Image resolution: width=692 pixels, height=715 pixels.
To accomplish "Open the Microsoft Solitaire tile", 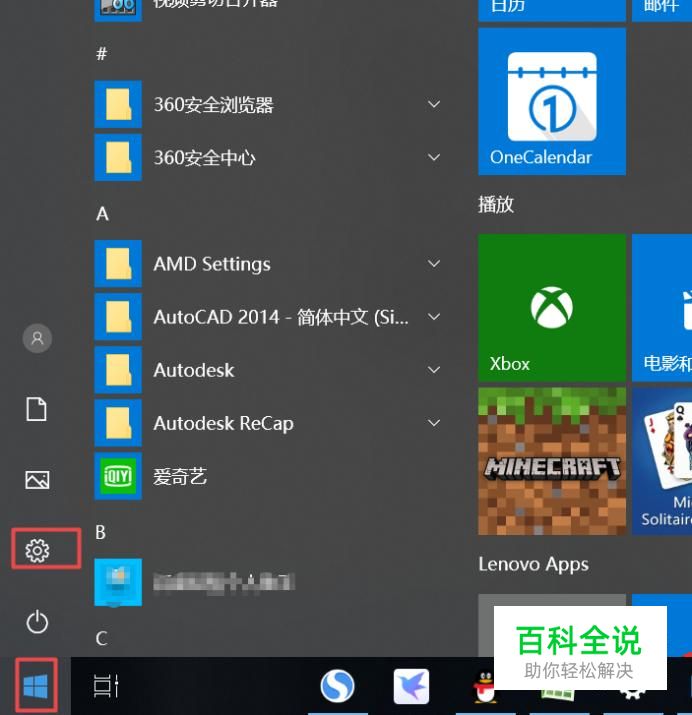I will pos(662,461).
